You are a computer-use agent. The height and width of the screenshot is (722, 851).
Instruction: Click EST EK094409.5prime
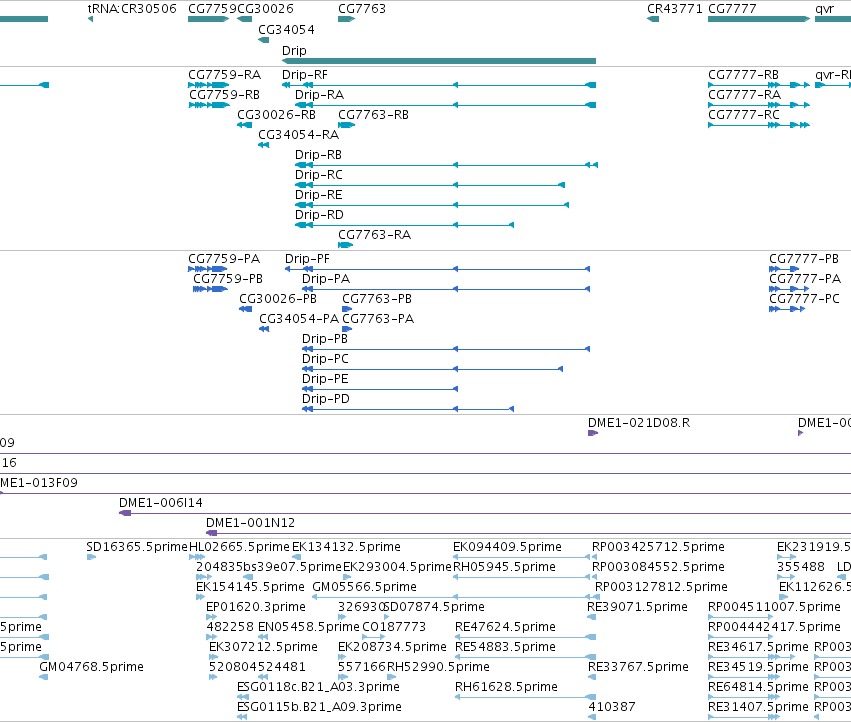pyautogui.click(x=507, y=547)
